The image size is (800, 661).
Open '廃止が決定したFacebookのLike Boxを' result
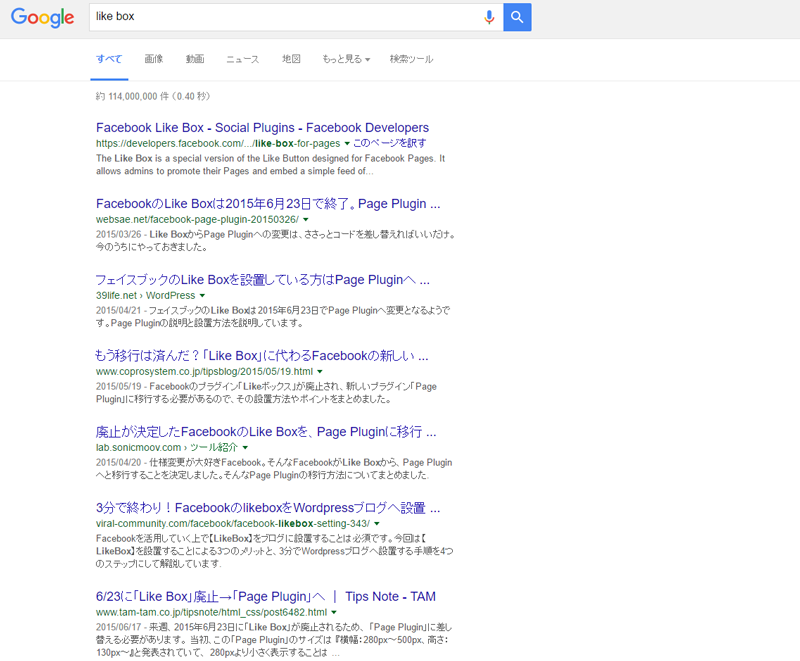pyautogui.click(x=266, y=432)
